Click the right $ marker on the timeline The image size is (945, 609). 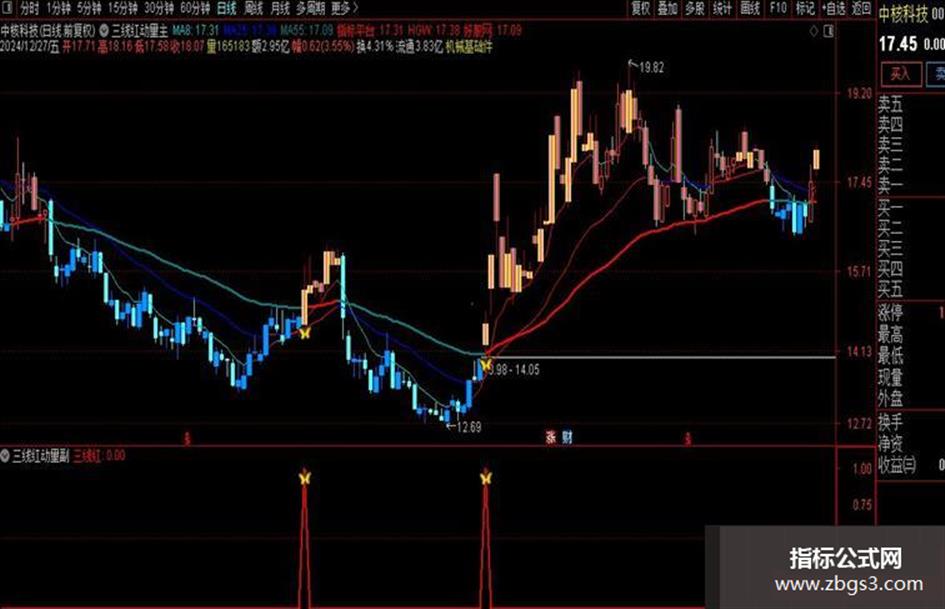click(688, 438)
